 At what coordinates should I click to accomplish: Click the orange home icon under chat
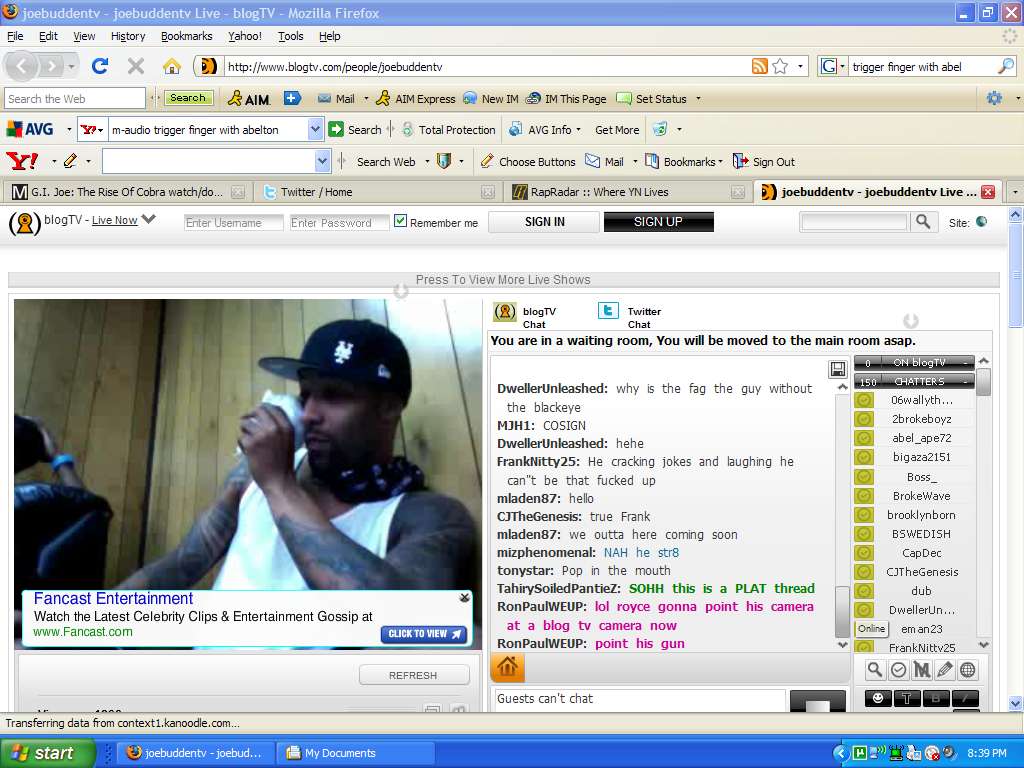click(507, 667)
